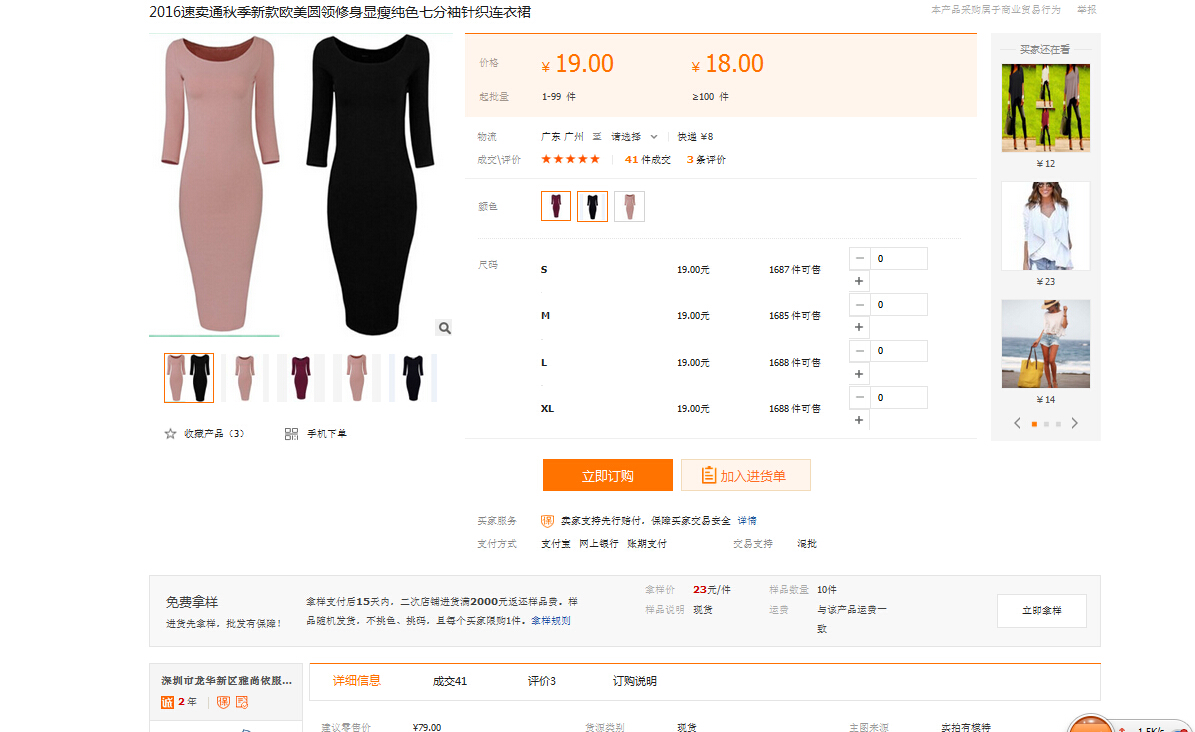Select the black dress color option
The width and height of the screenshot is (1195, 732).
592,206
